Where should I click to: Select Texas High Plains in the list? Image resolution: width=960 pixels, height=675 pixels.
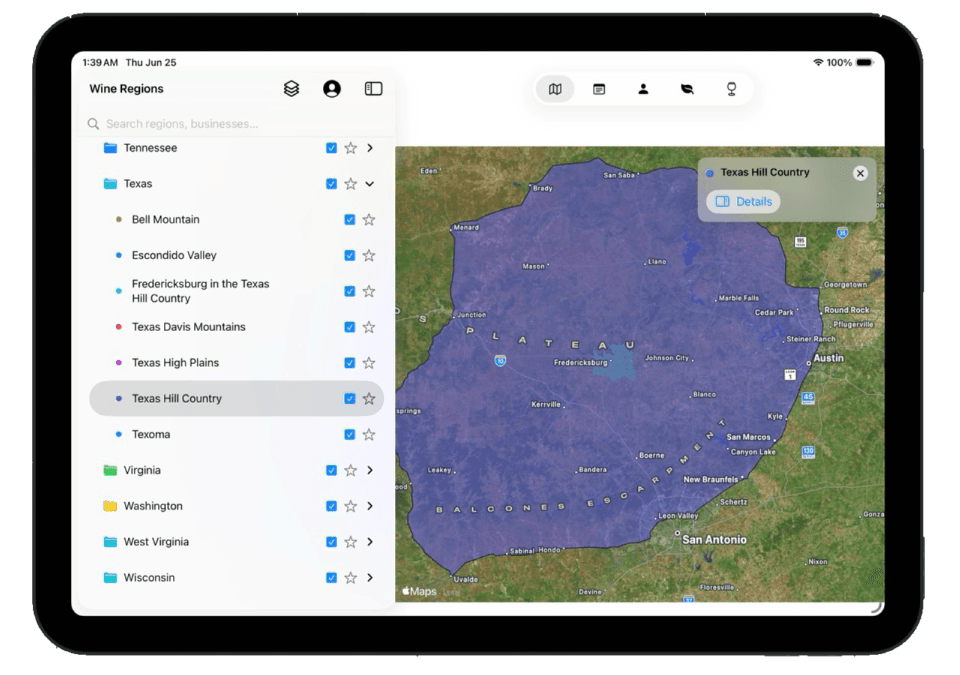click(236, 363)
